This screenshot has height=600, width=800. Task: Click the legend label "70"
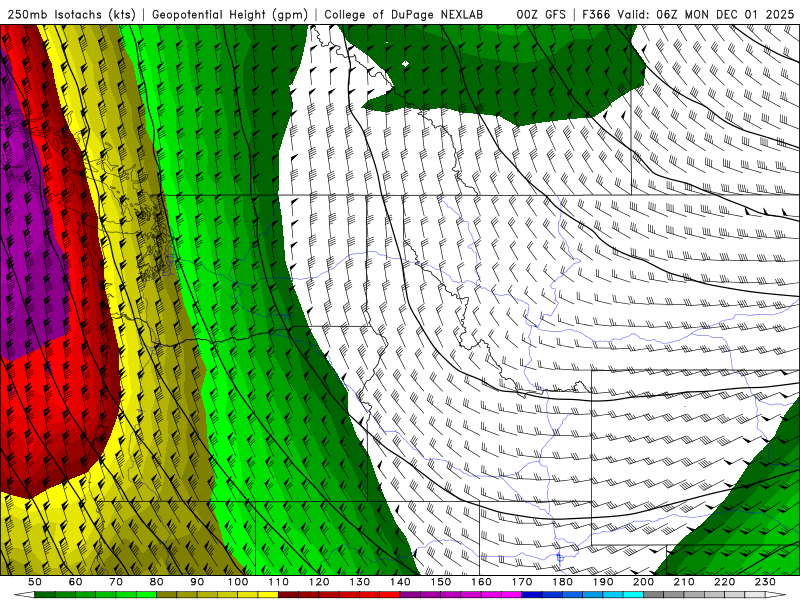pos(116,582)
